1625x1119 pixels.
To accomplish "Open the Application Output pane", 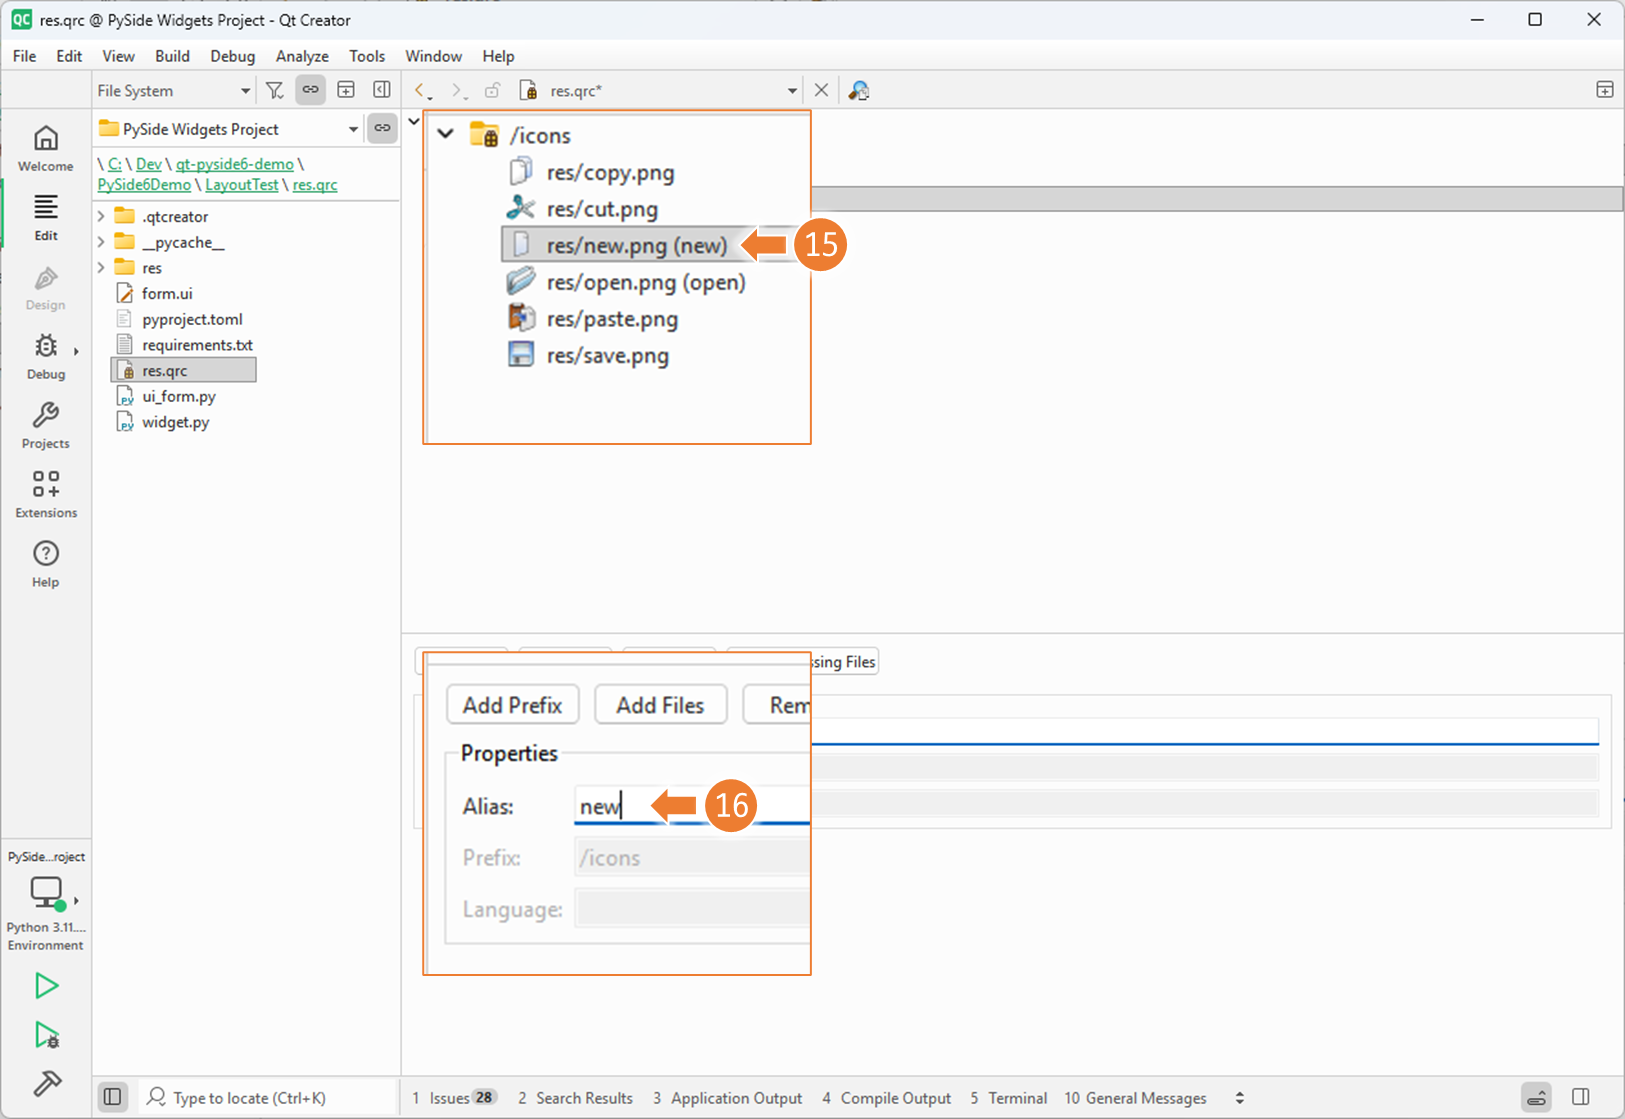I will click(728, 1097).
